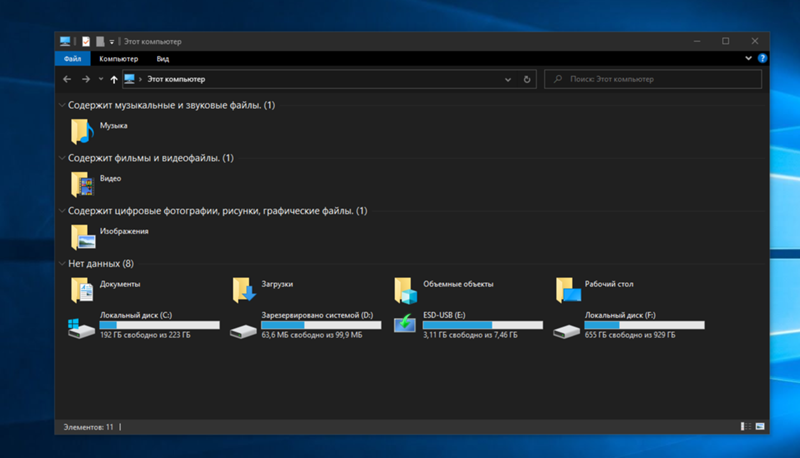Collapse the цифровые фотографии group
800x458 pixels.
pyautogui.click(x=62, y=211)
